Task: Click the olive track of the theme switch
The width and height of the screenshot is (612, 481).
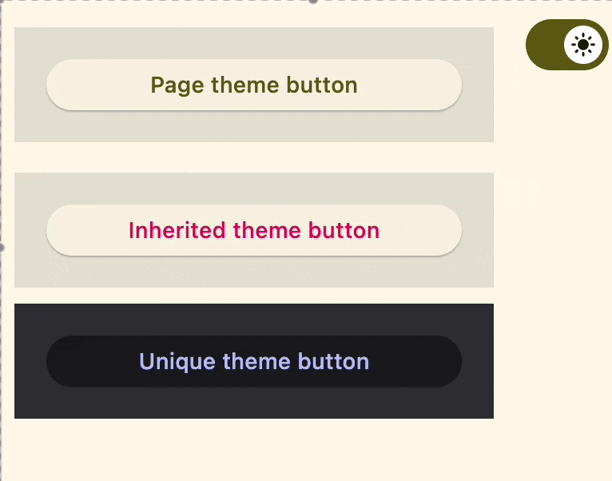Action: pyautogui.click(x=545, y=45)
